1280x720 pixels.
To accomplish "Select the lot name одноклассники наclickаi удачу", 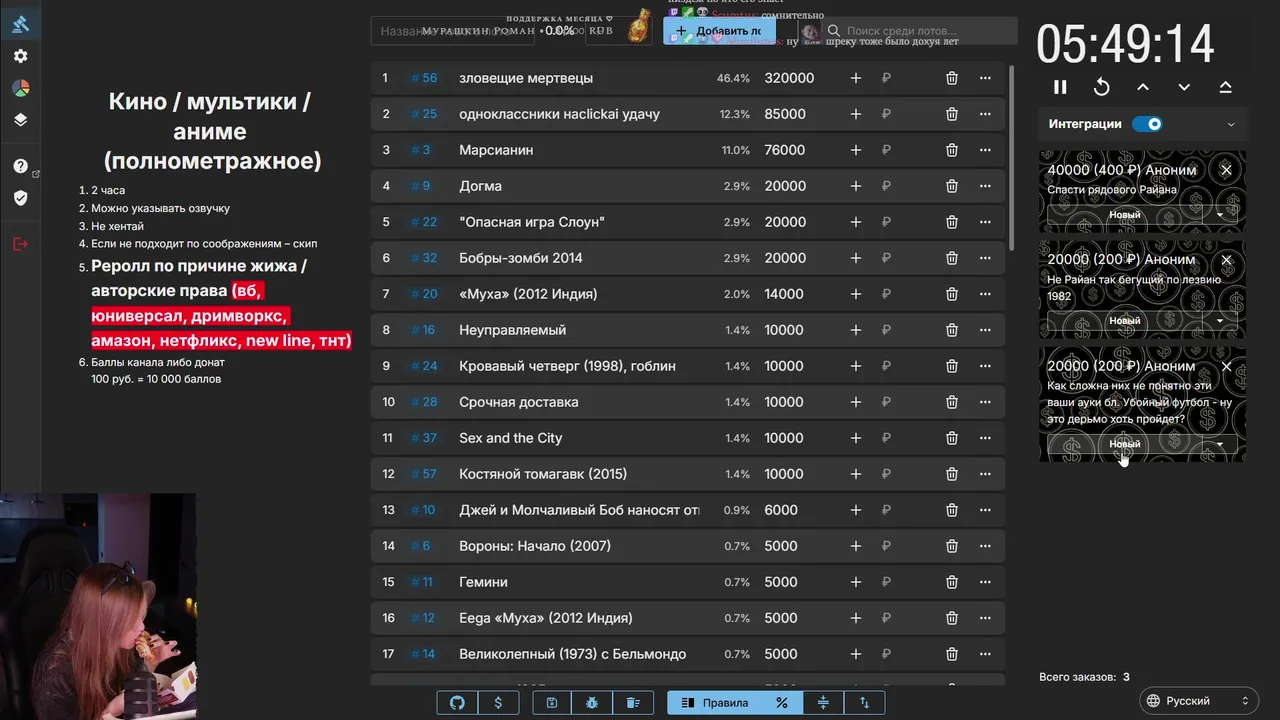I will point(559,114).
